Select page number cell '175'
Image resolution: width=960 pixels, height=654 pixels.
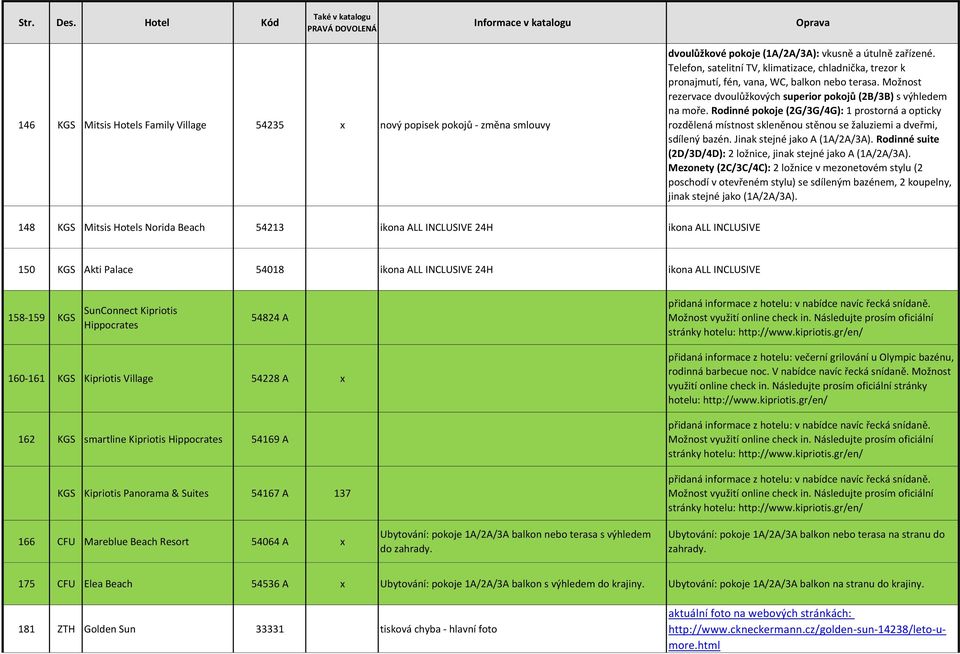26,584
